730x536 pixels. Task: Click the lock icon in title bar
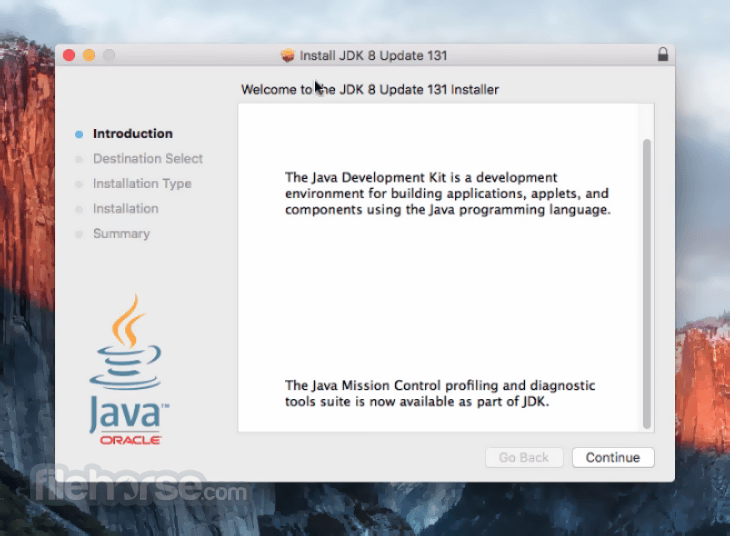coord(662,54)
